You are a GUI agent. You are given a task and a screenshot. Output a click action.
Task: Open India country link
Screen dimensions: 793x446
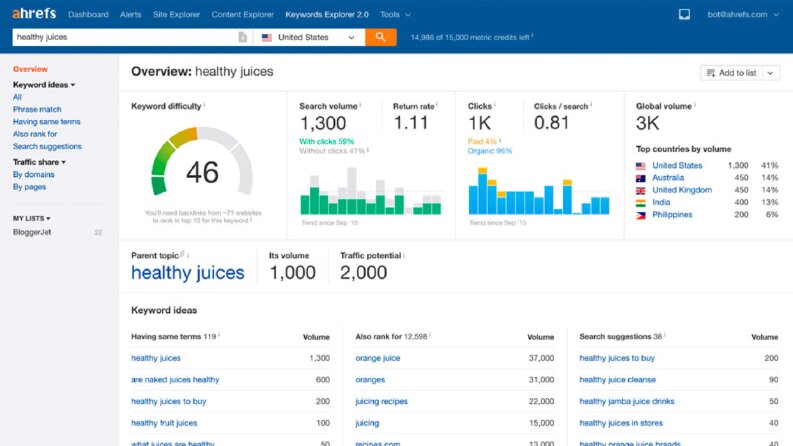(661, 202)
